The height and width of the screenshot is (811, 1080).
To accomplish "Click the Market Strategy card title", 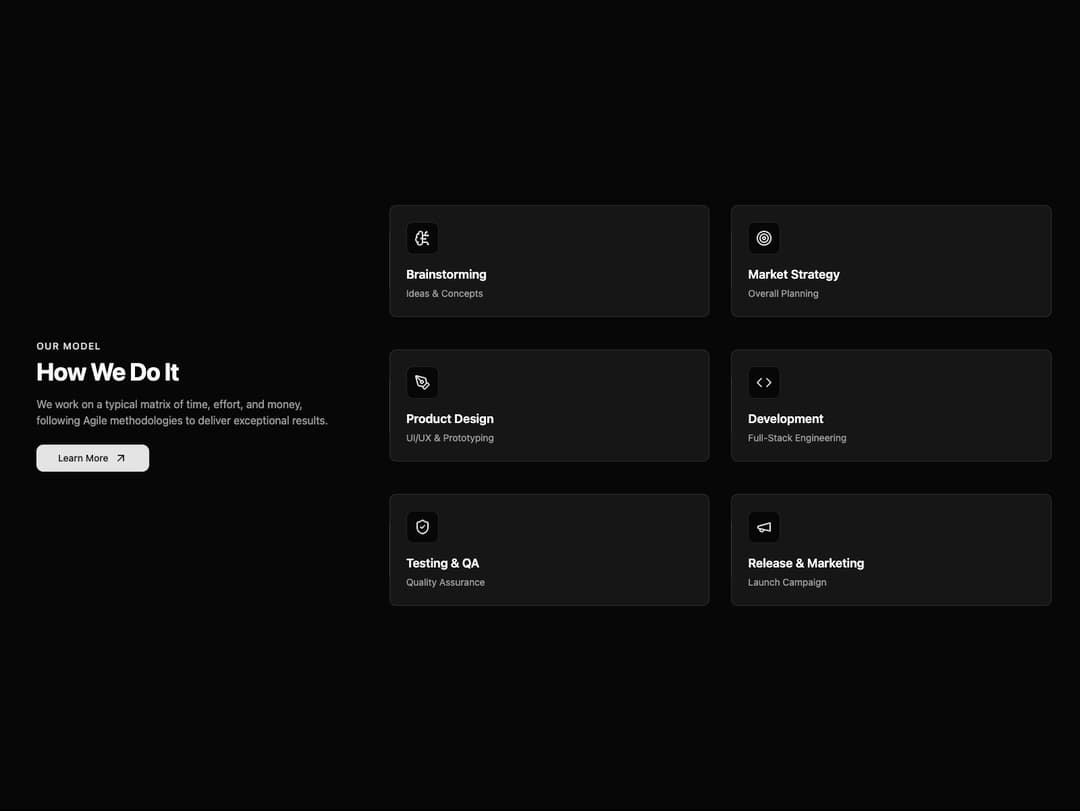I will (x=793, y=274).
